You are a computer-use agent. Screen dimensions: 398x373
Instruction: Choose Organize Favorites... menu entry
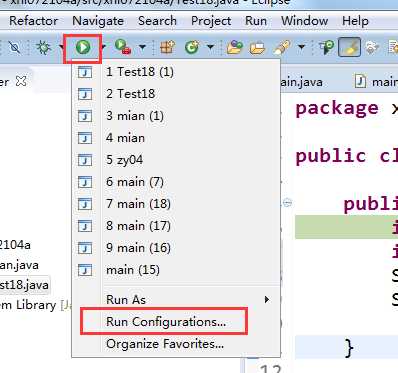point(176,344)
